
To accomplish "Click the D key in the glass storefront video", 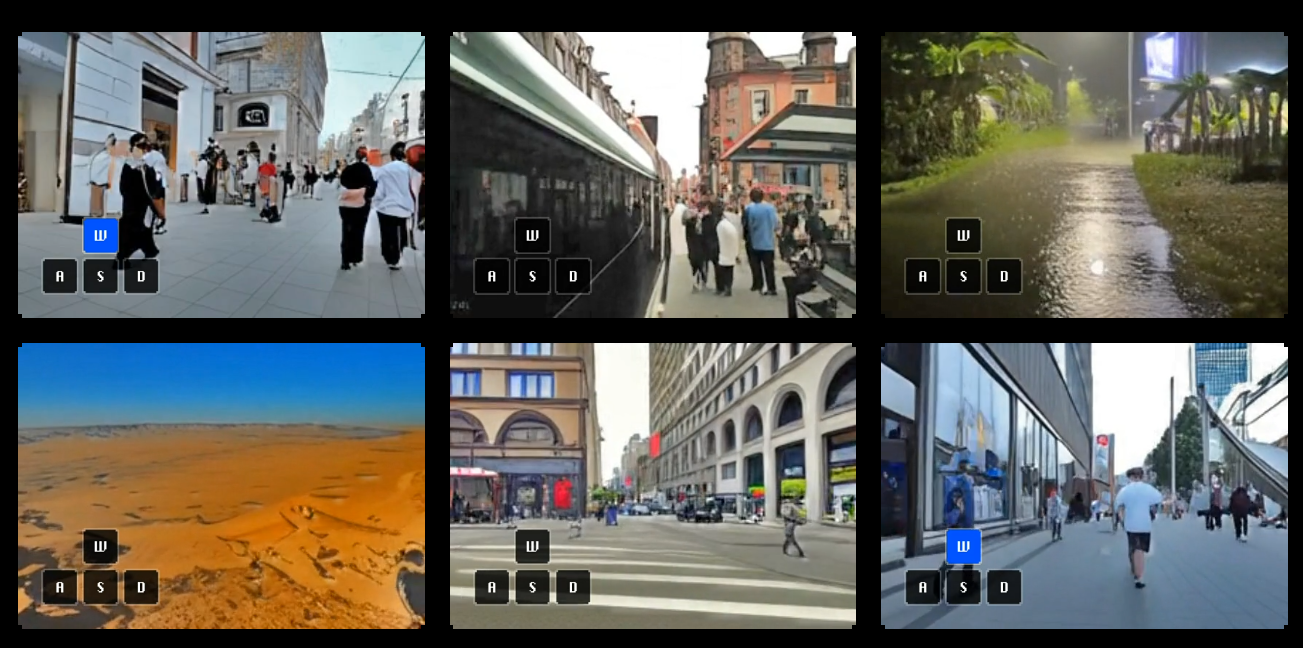I will point(1004,587).
